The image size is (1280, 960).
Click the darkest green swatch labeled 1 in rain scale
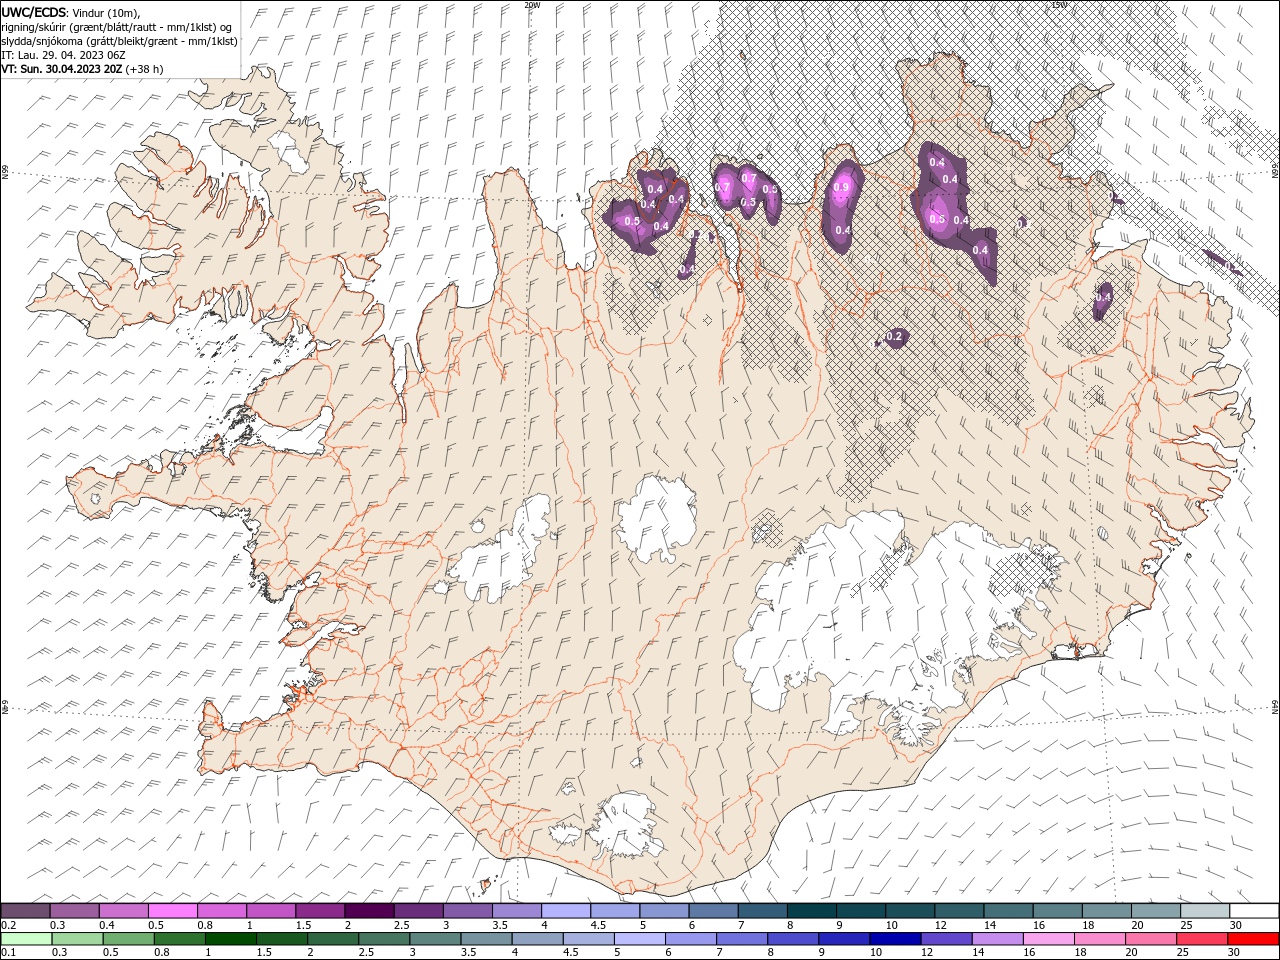230,939
